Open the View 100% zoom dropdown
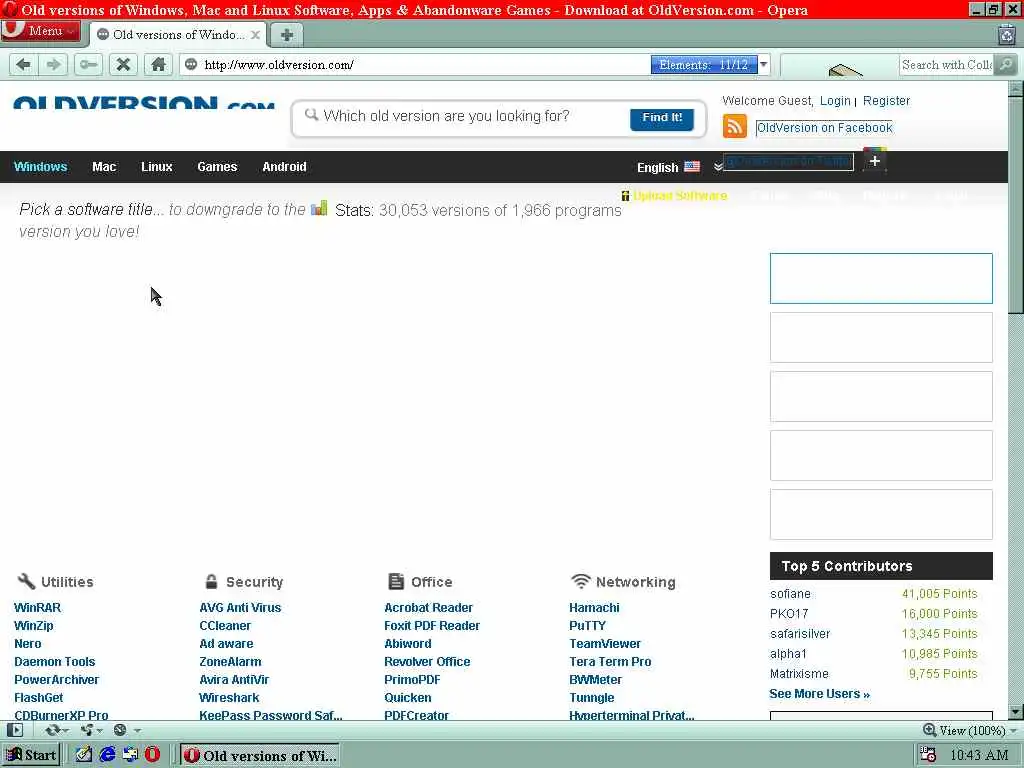Image resolution: width=1024 pixels, height=768 pixels. coord(970,730)
